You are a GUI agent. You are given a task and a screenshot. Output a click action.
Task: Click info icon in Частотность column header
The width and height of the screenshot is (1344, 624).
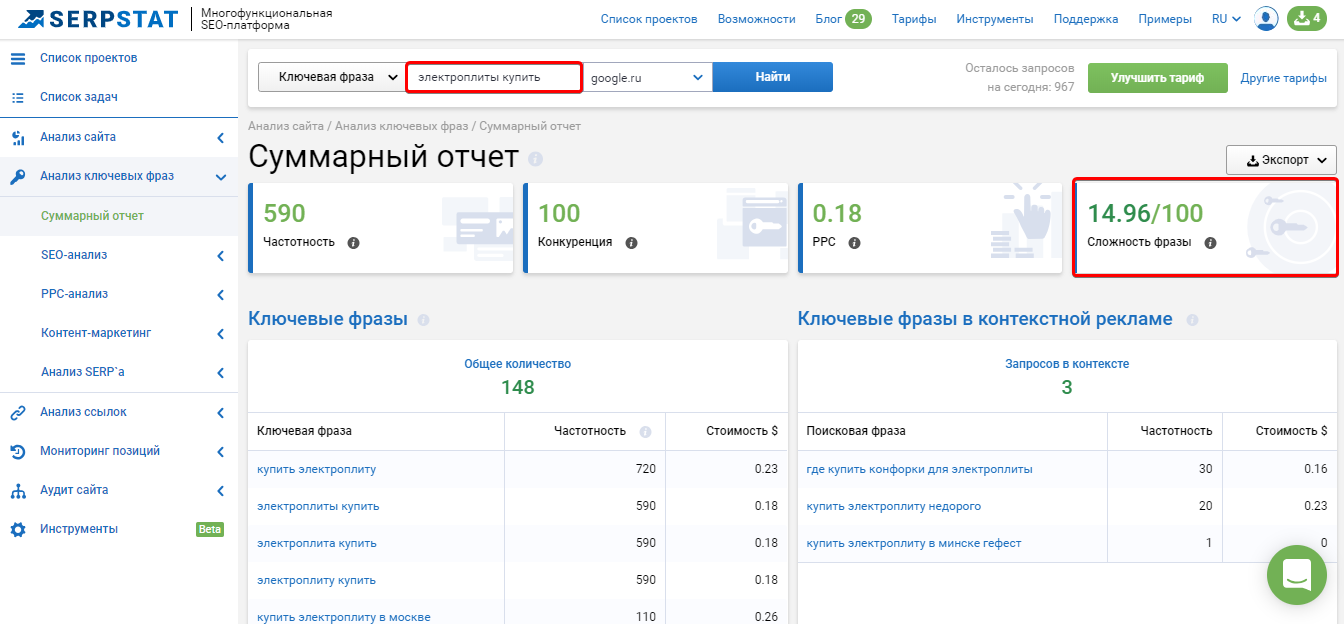click(x=645, y=432)
